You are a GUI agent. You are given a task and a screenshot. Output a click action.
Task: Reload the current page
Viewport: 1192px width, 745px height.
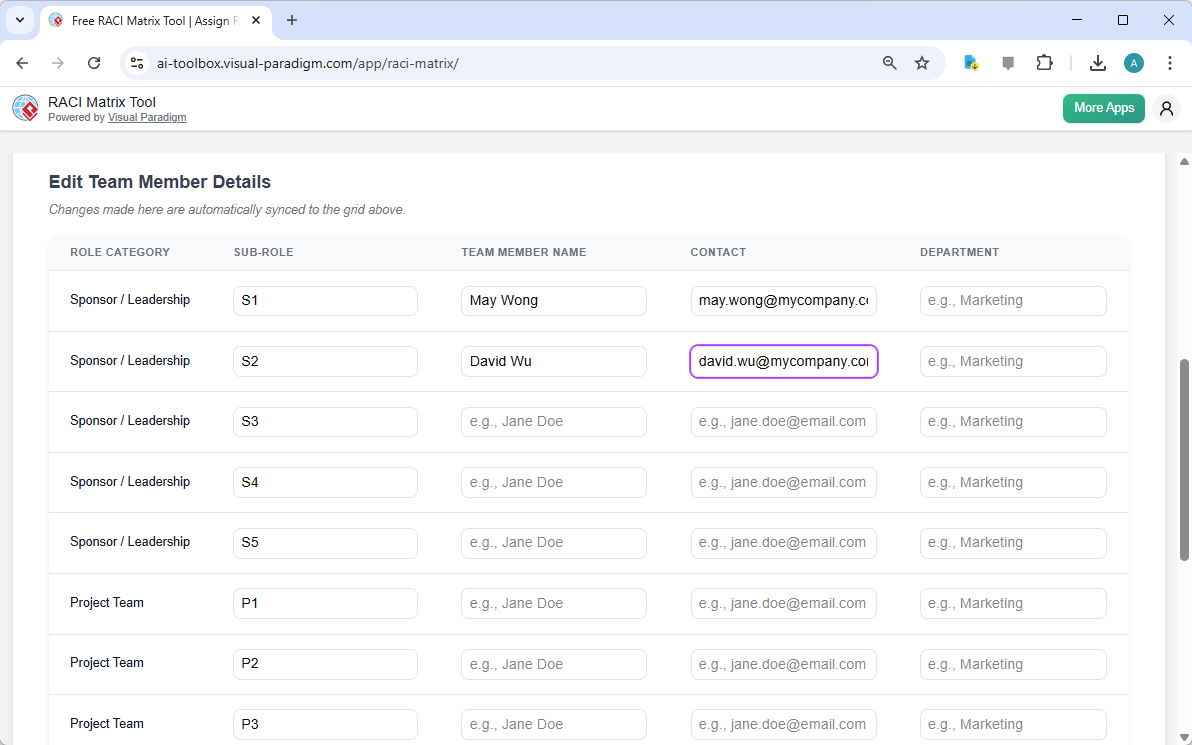pos(94,62)
